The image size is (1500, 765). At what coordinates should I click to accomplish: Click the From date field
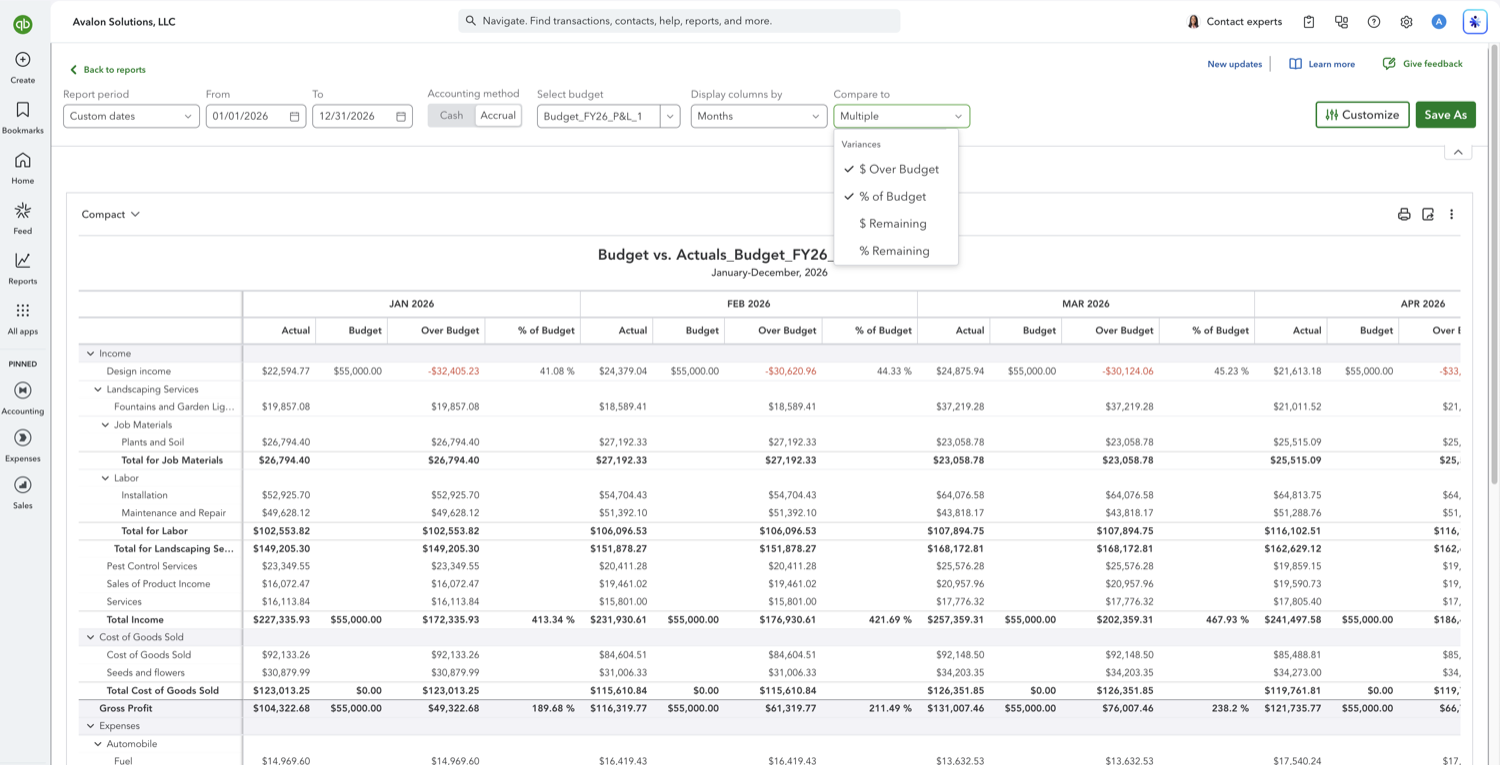256,116
